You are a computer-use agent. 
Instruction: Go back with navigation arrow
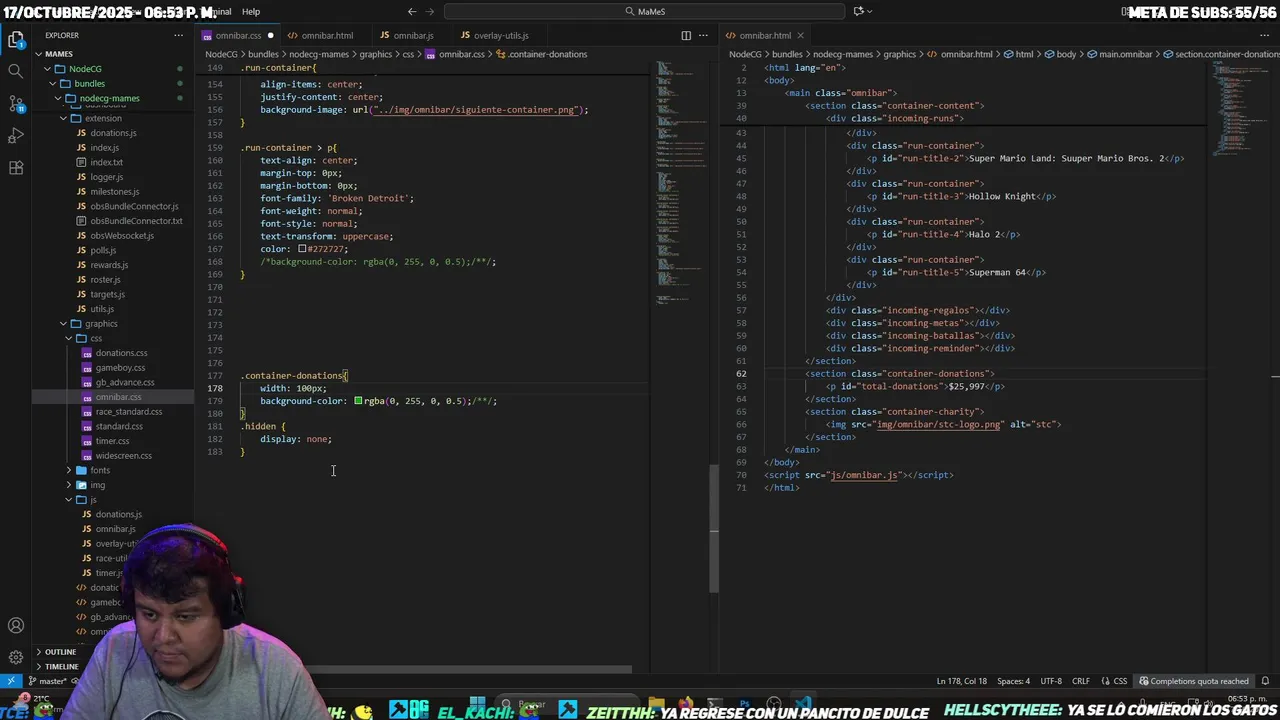pyautogui.click(x=412, y=11)
